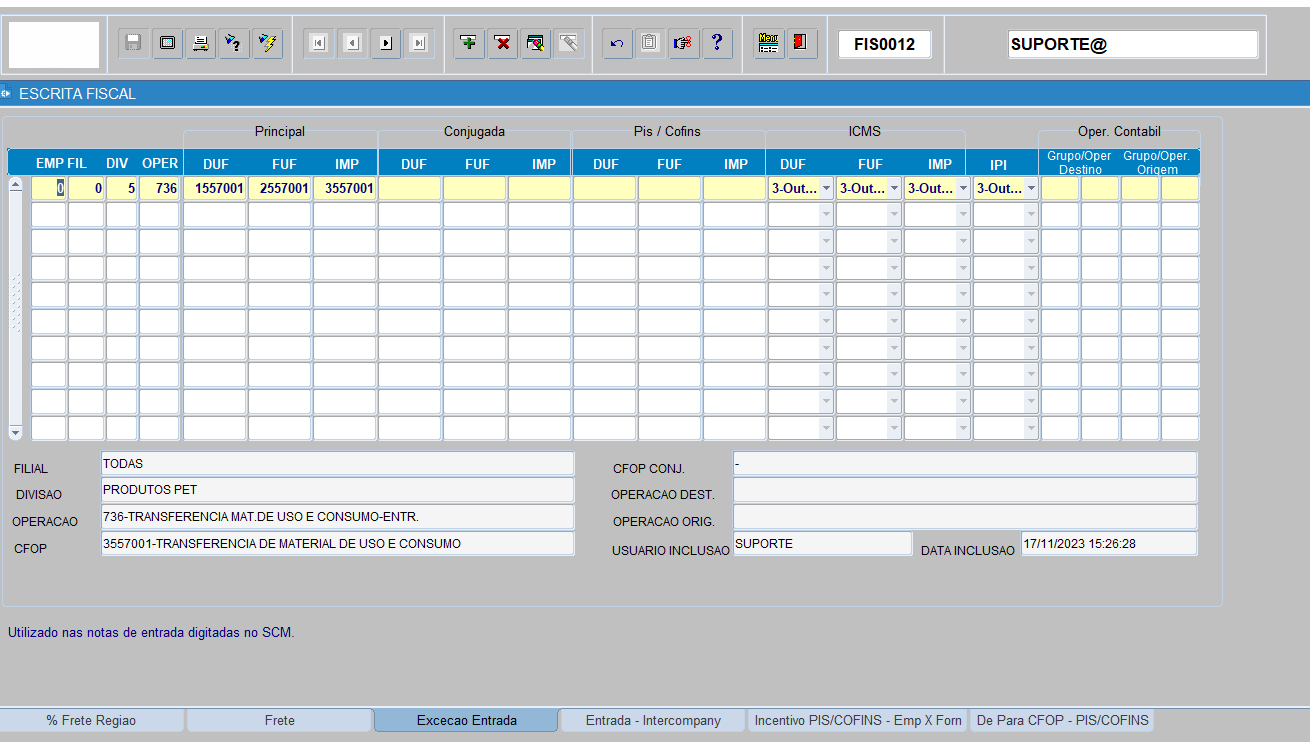Click the empty OPERACAO ORIG. field
Image resolution: width=1310 pixels, height=742 pixels.
965,517
